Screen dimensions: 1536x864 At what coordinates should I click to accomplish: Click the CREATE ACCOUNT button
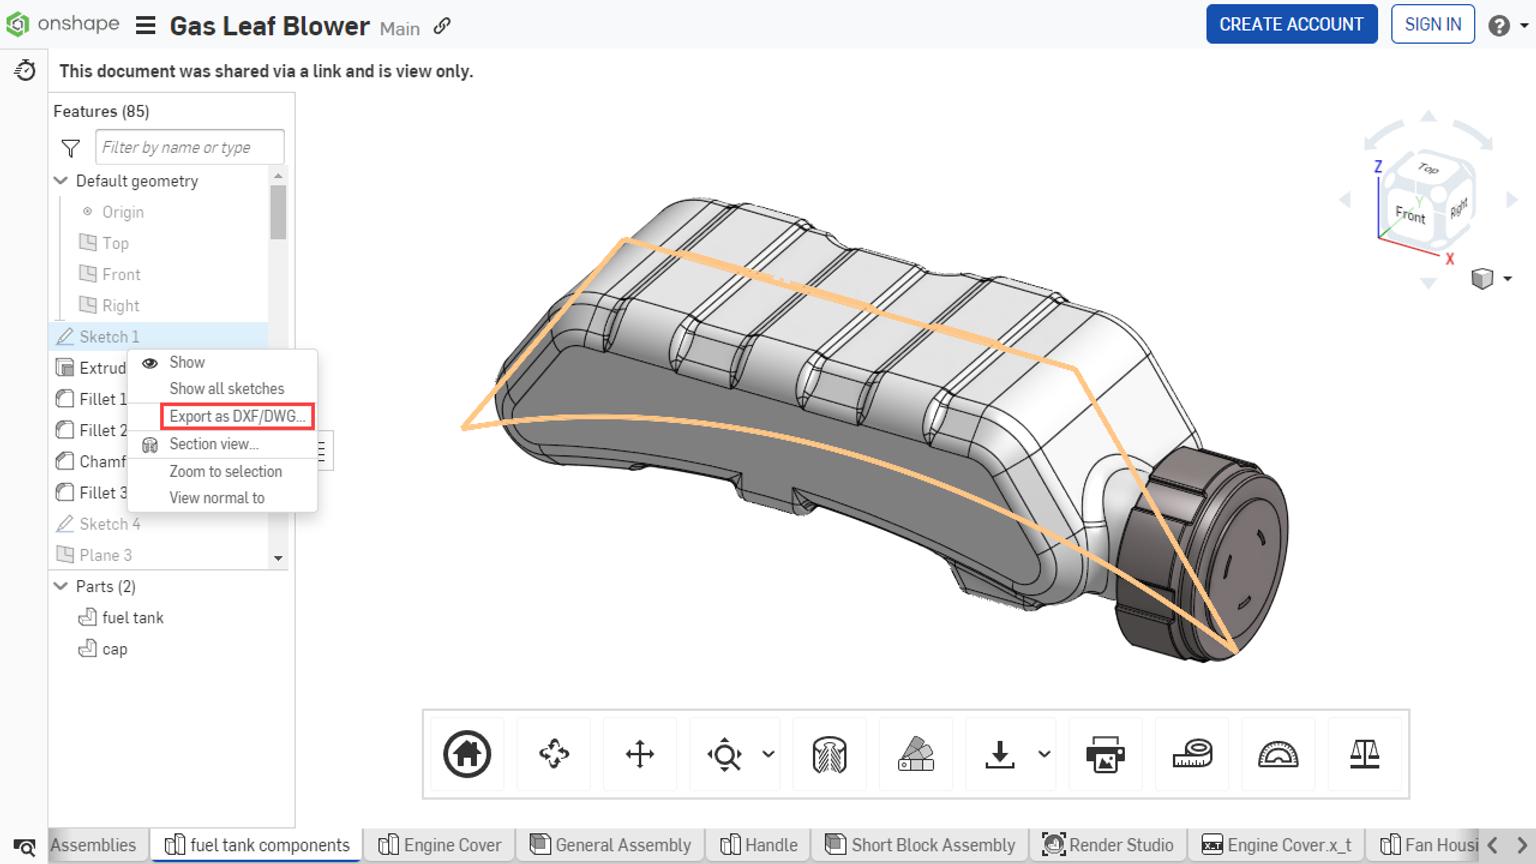(x=1292, y=24)
